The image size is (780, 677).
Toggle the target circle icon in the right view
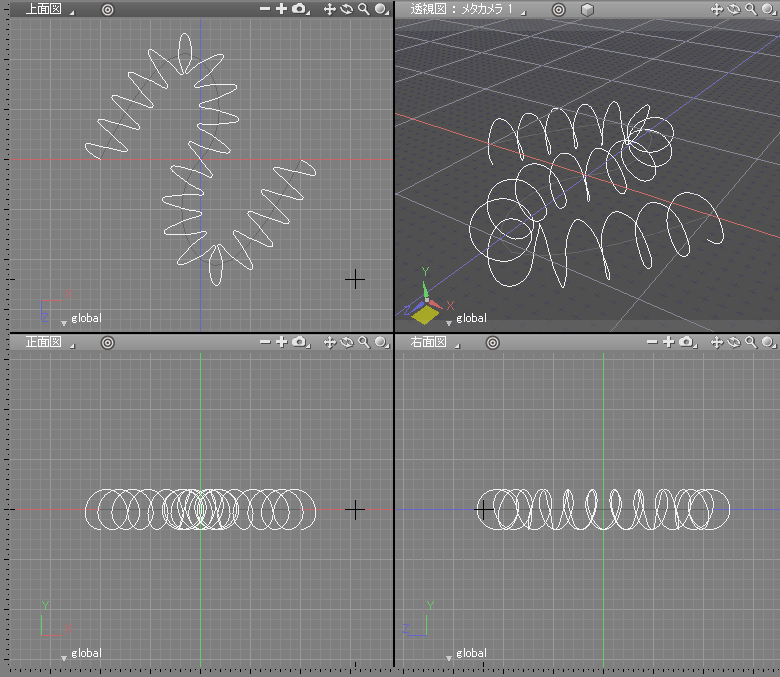click(x=493, y=343)
